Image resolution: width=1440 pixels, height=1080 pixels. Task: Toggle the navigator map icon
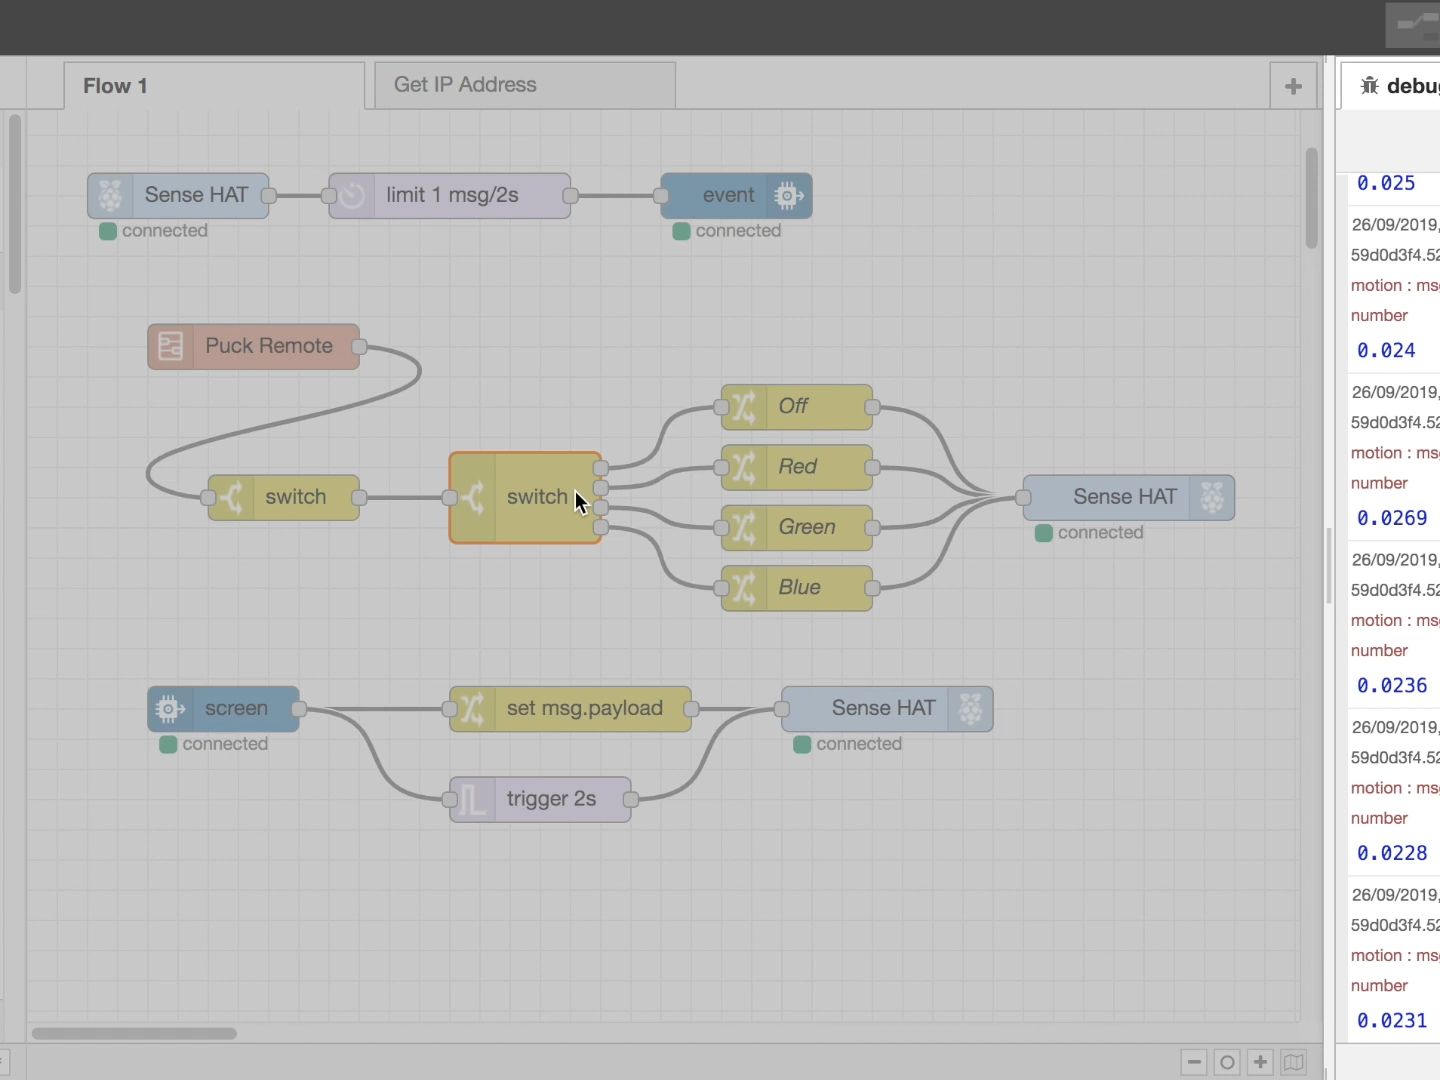tap(1293, 1062)
